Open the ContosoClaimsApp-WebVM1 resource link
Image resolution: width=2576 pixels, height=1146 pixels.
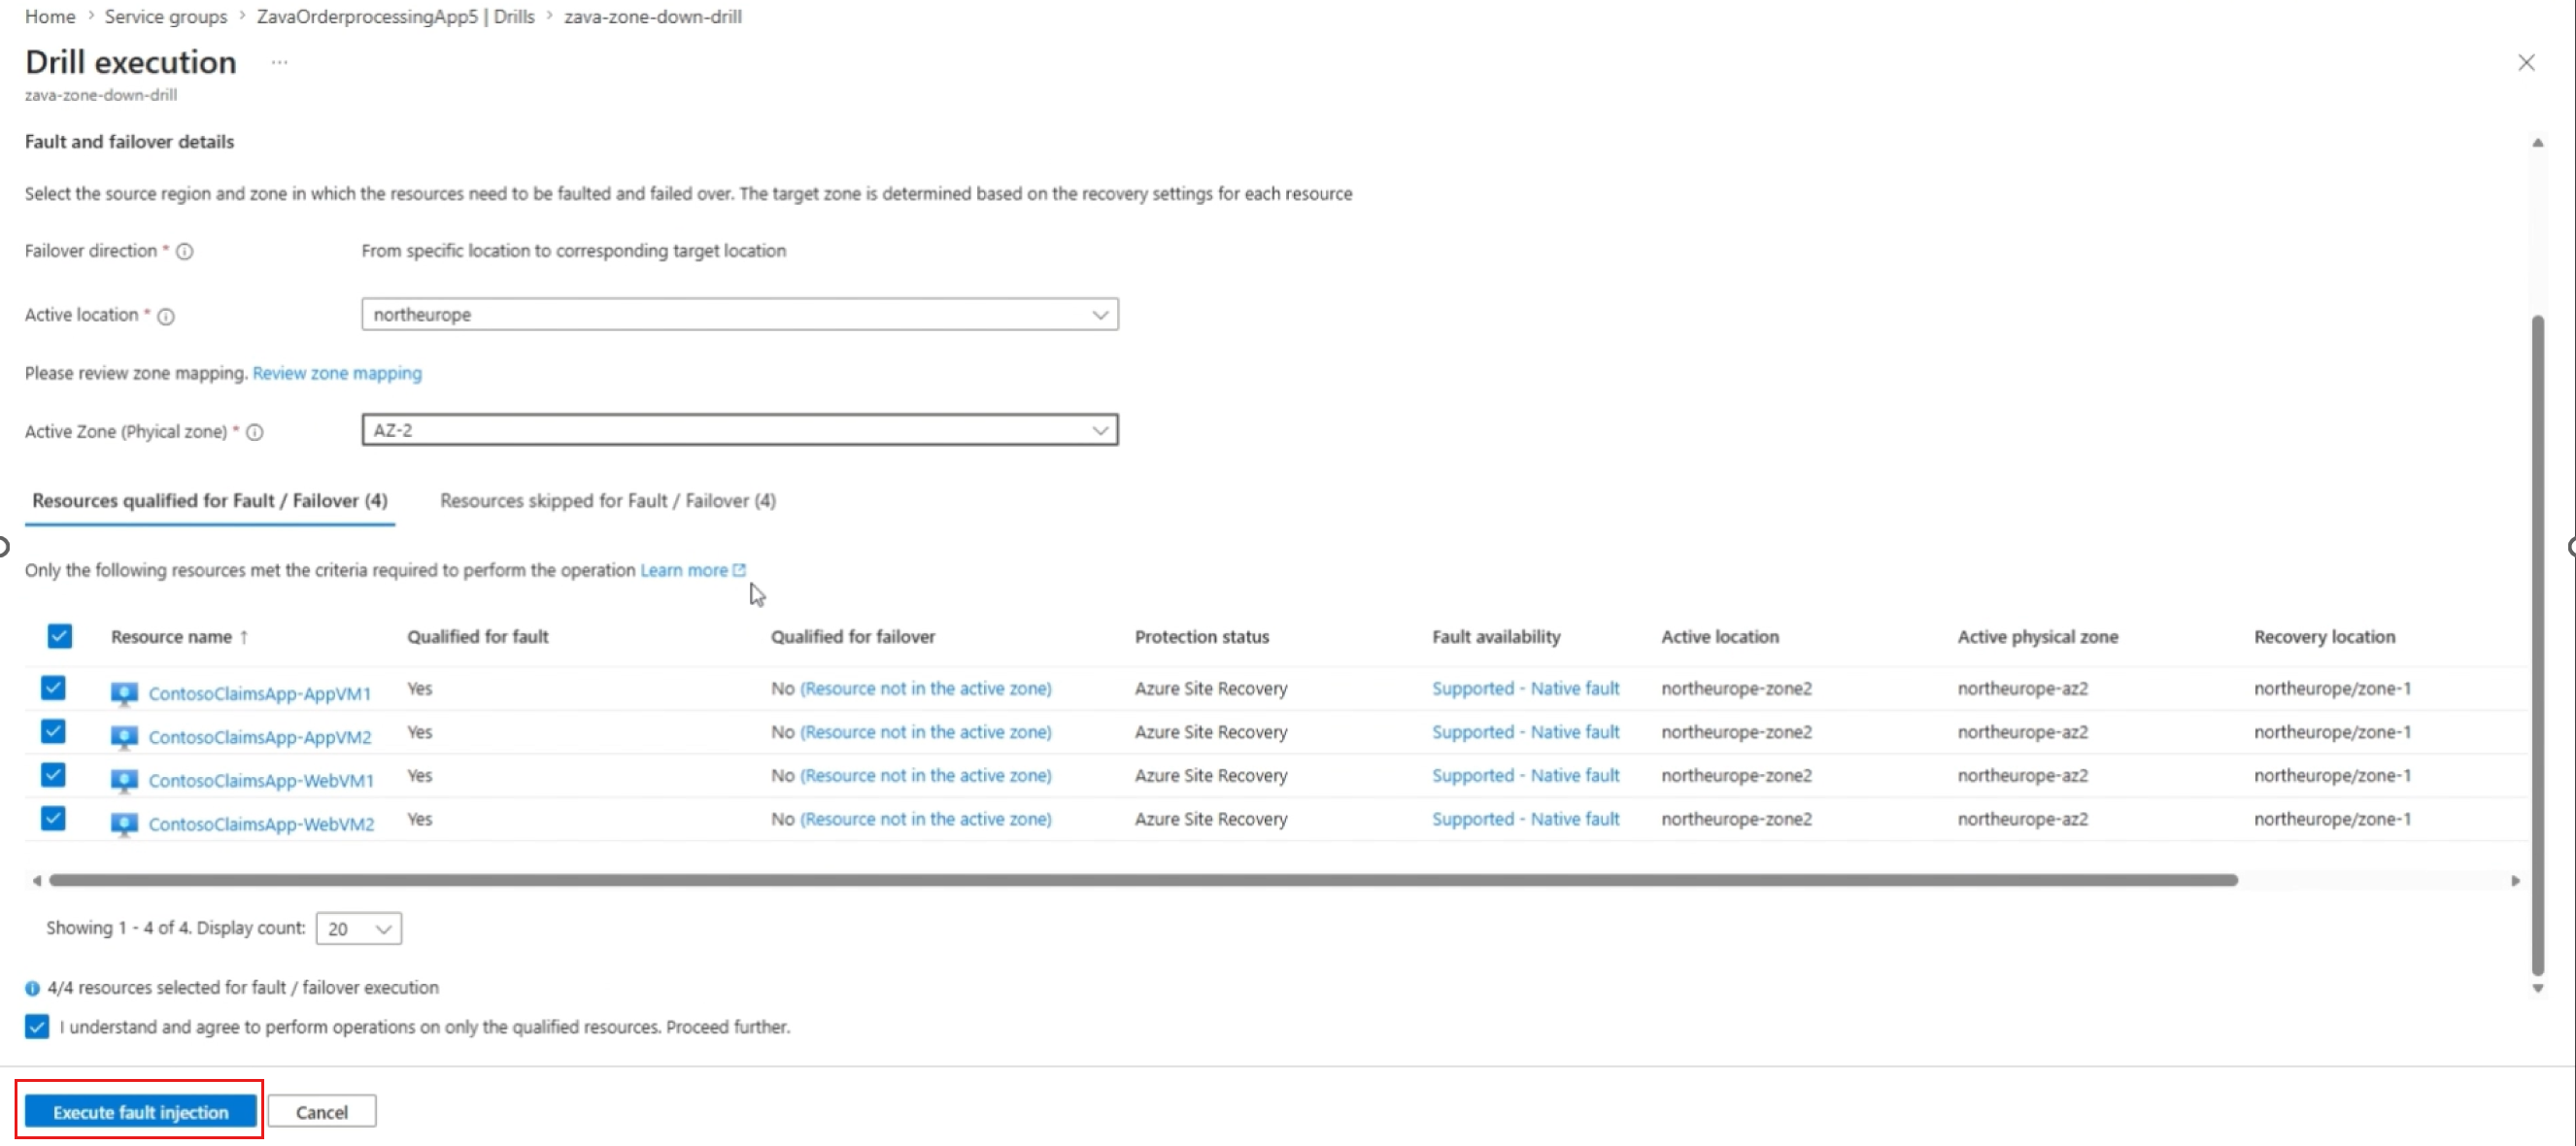pos(261,781)
